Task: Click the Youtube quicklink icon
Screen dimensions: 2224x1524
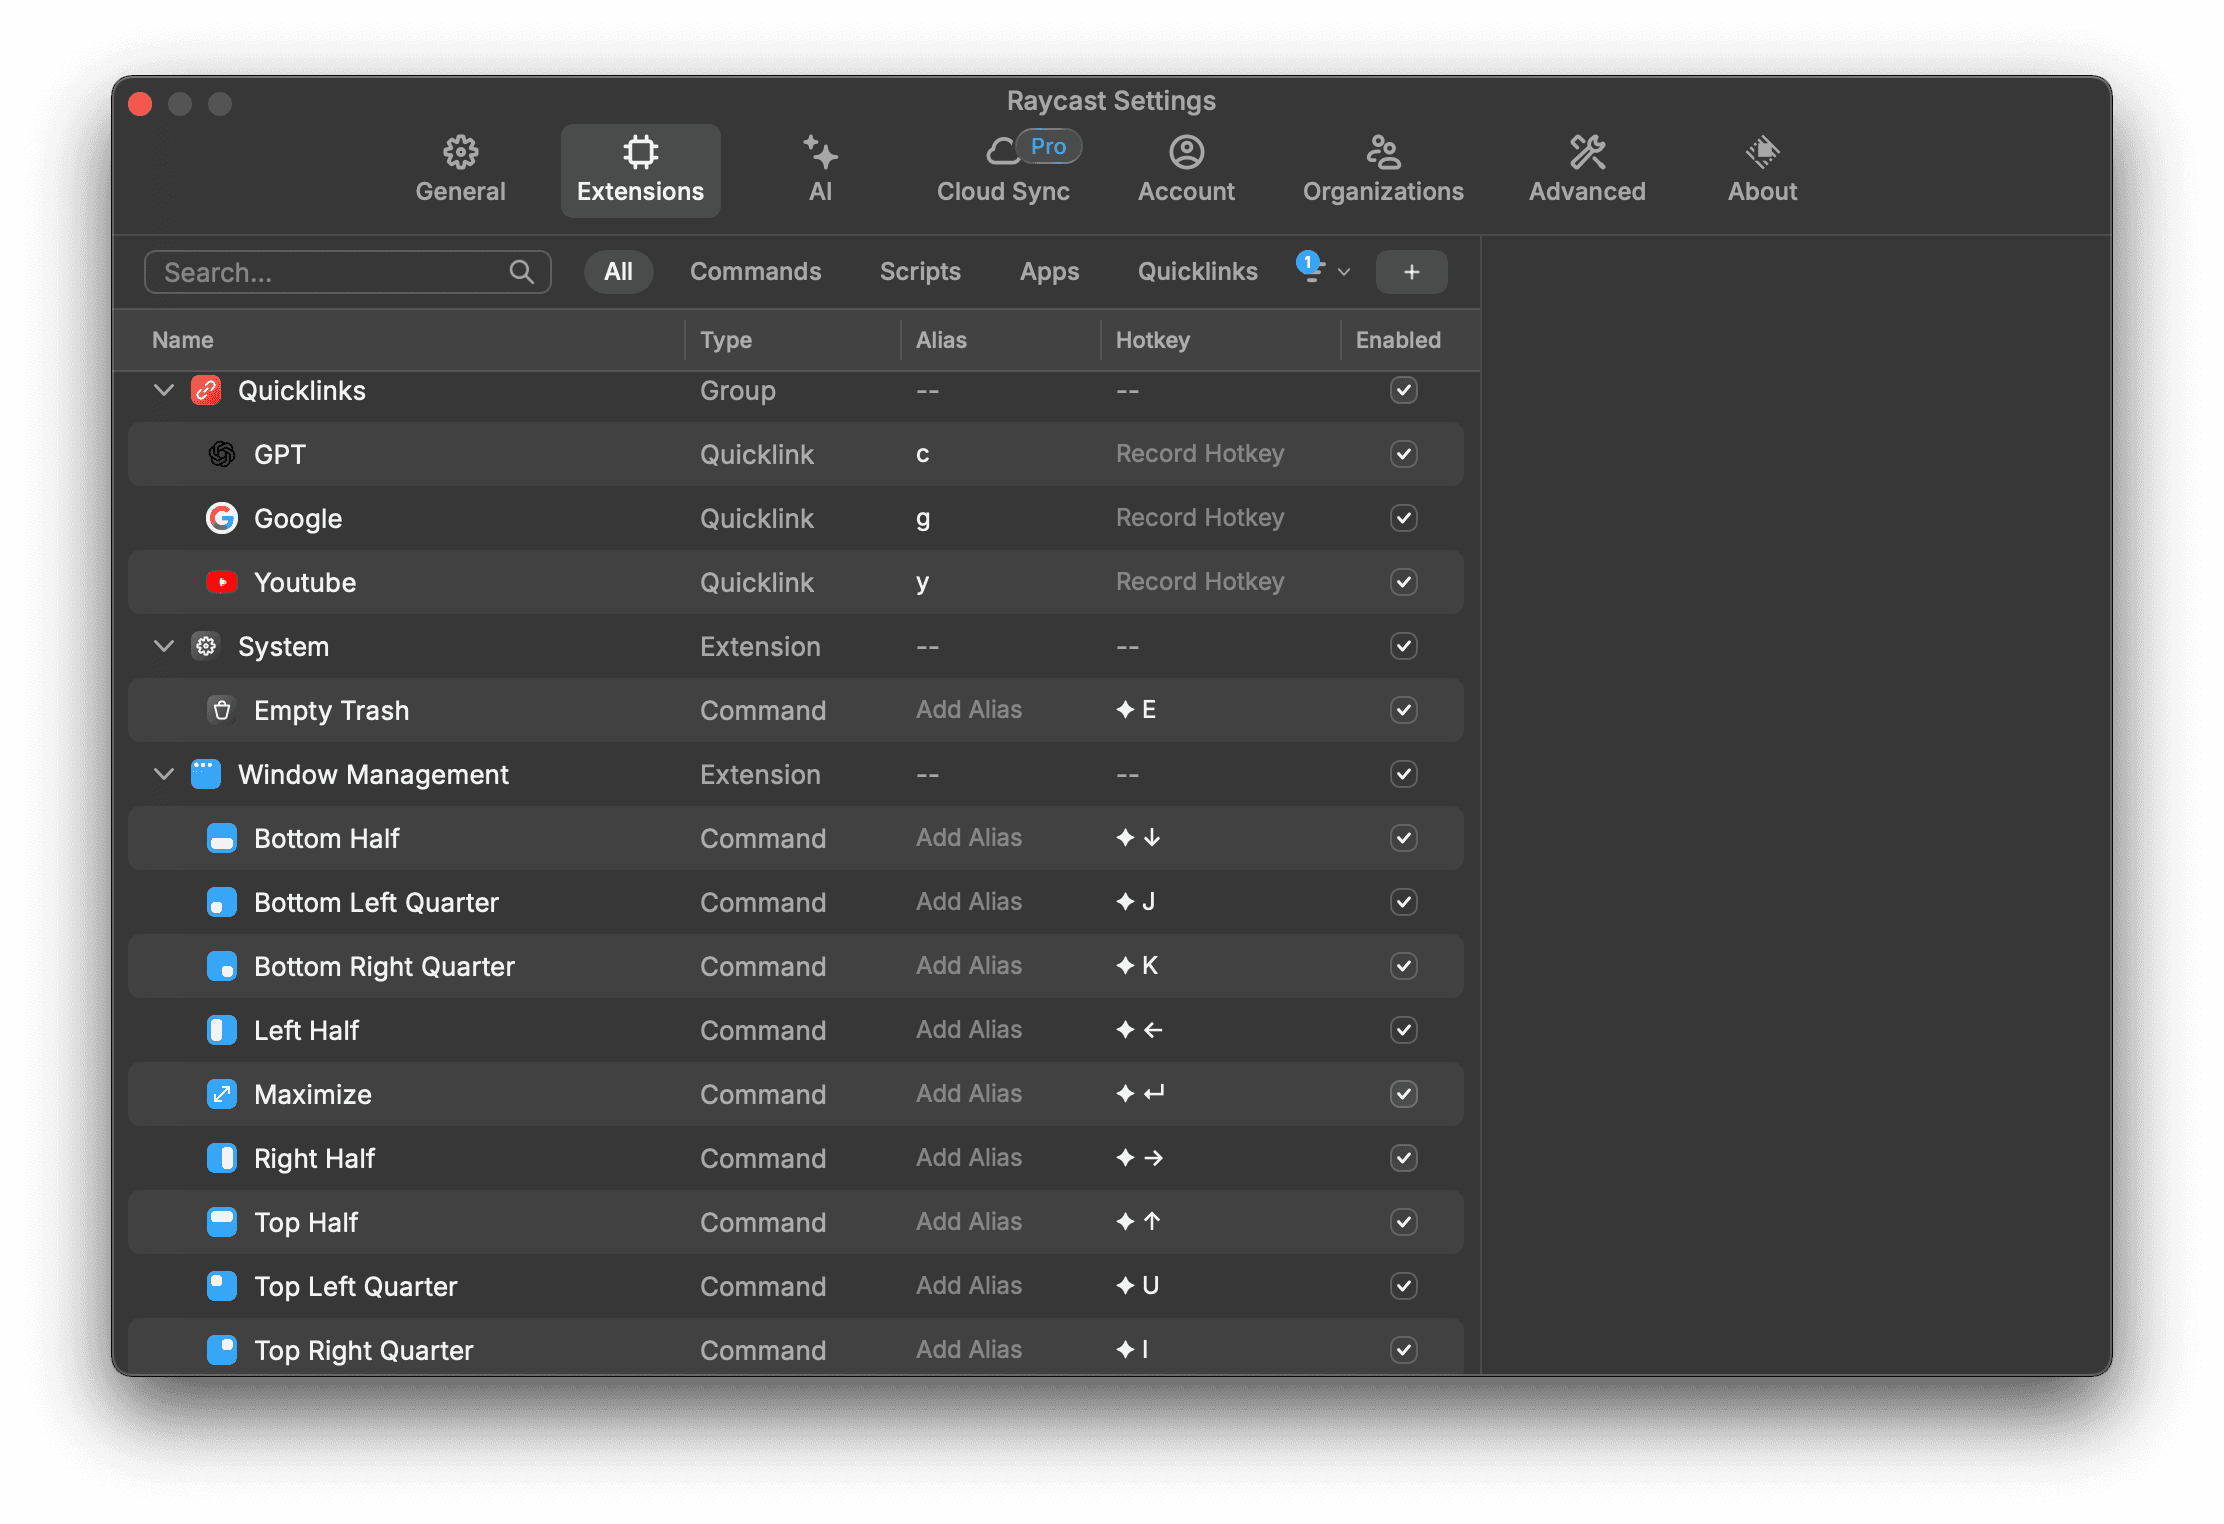Action: 222,582
